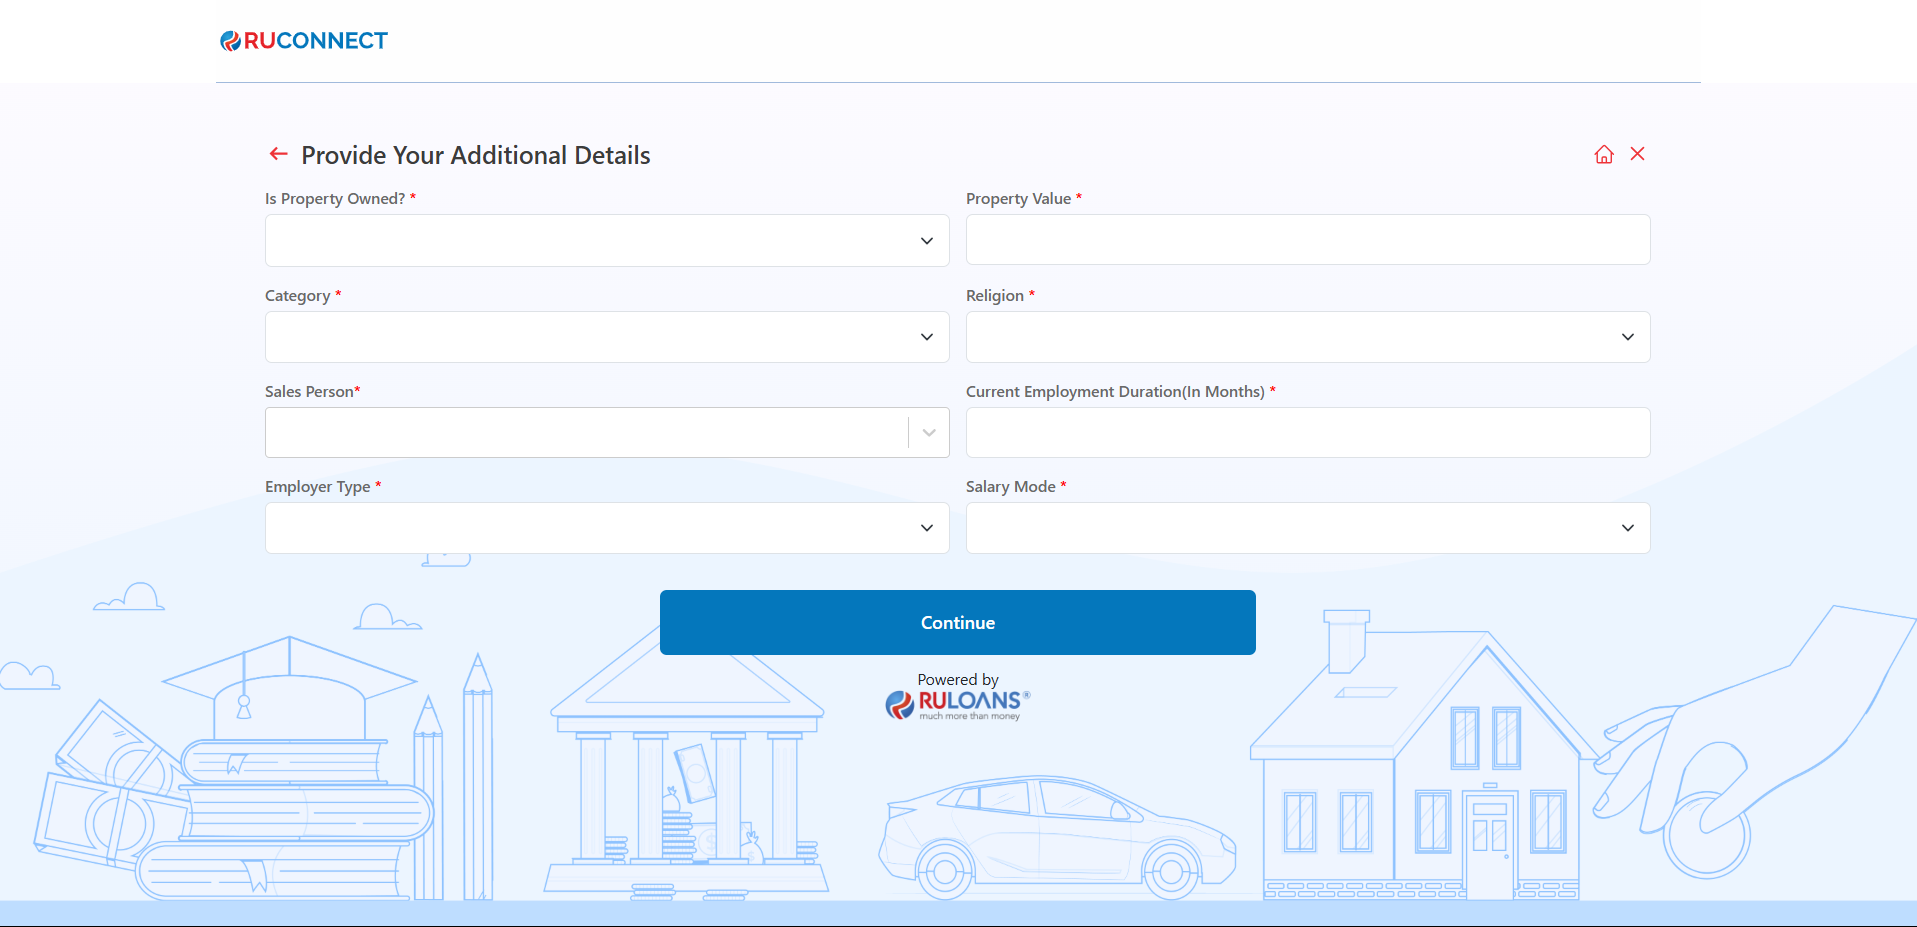Open the Religion dropdown list
1917x927 pixels.
[1307, 337]
